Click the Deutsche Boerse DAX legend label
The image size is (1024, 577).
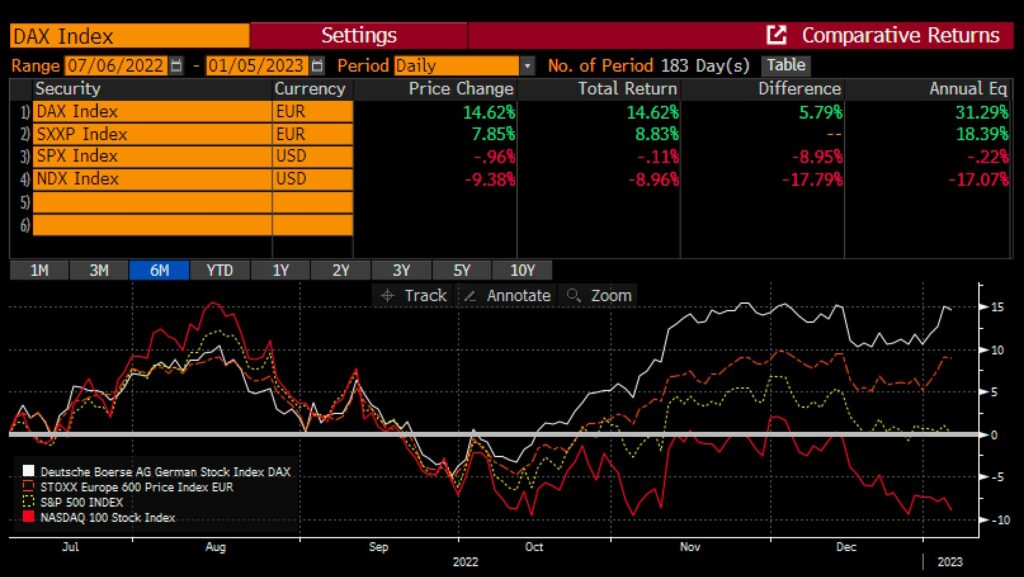pos(165,471)
